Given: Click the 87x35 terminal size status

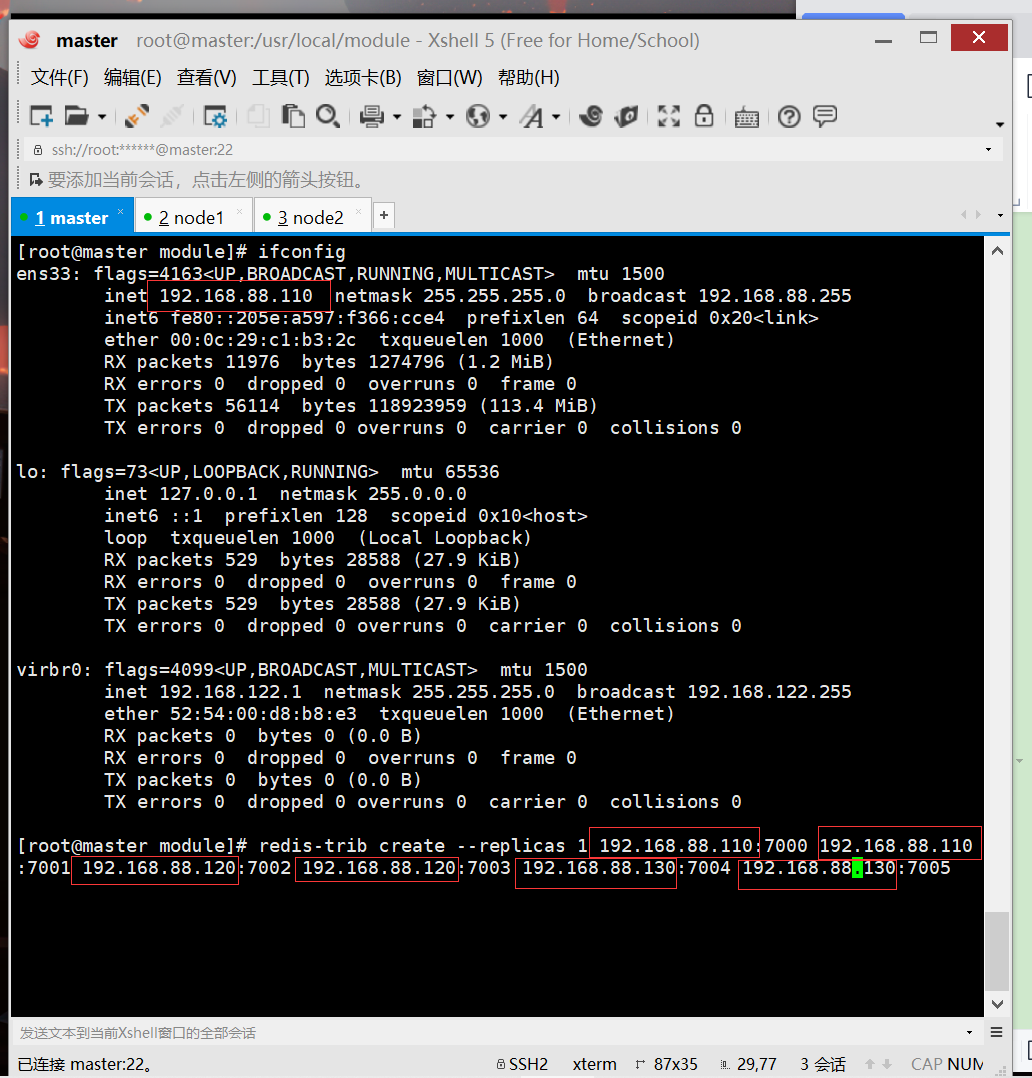Looking at the screenshot, I should coord(667,1064).
